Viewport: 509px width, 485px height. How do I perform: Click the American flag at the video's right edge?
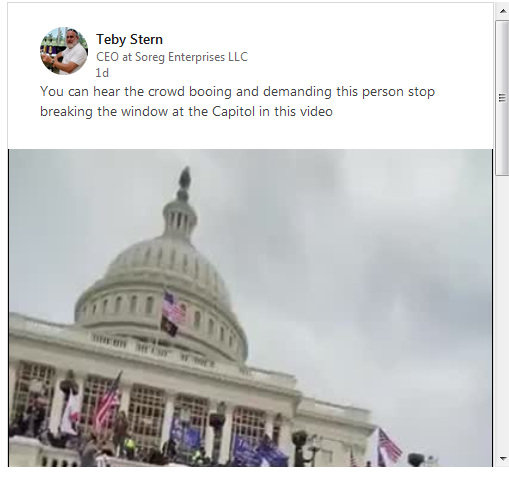[388, 445]
